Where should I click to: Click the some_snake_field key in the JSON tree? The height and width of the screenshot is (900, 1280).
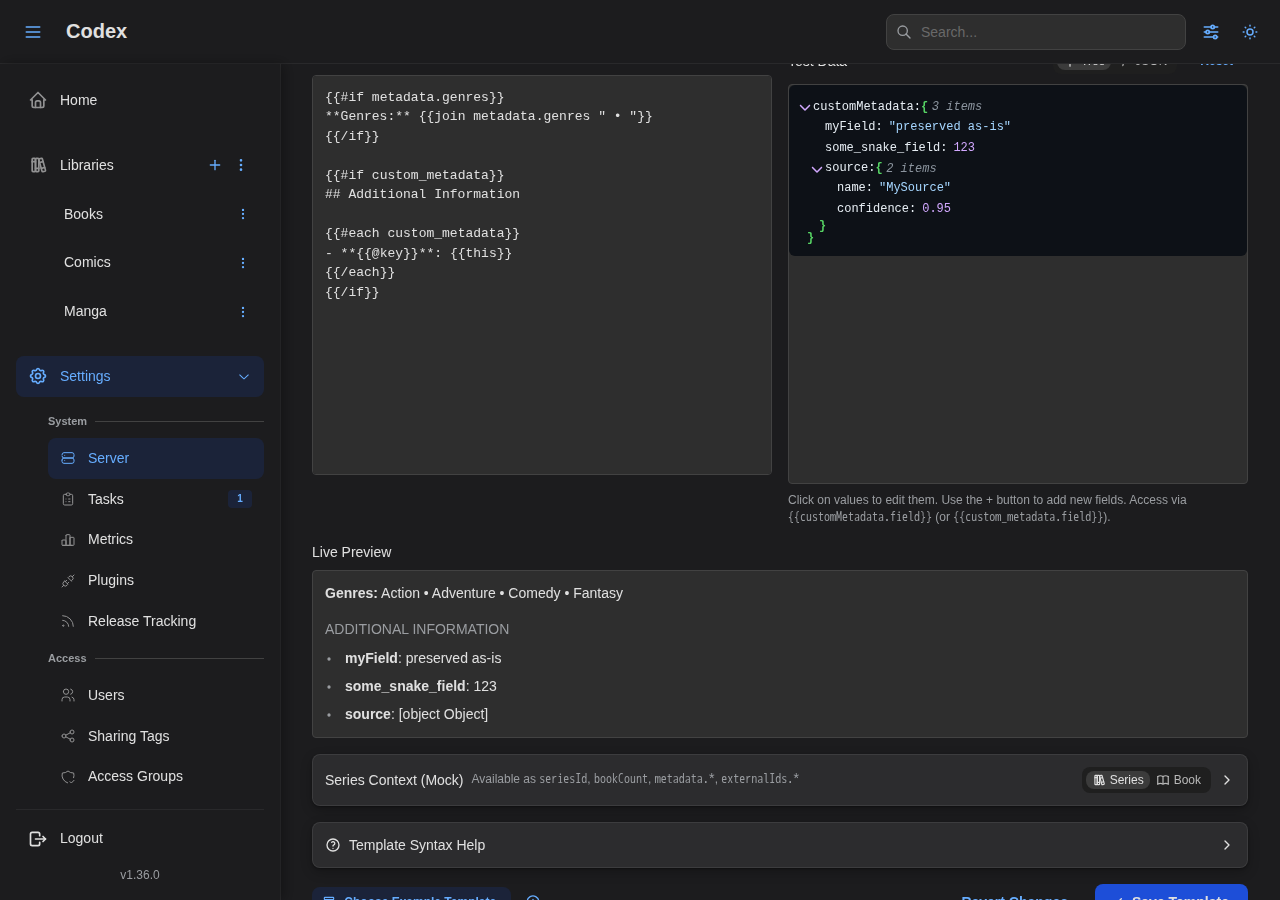pos(882,148)
